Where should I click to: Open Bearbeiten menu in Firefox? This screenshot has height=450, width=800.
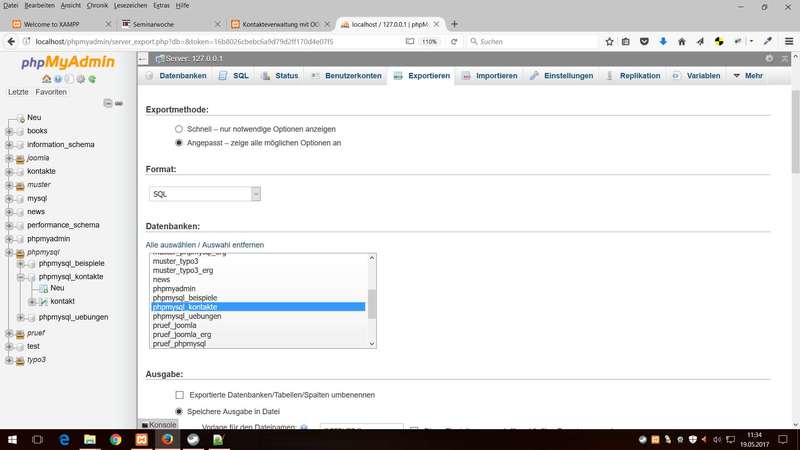pos(39,5)
